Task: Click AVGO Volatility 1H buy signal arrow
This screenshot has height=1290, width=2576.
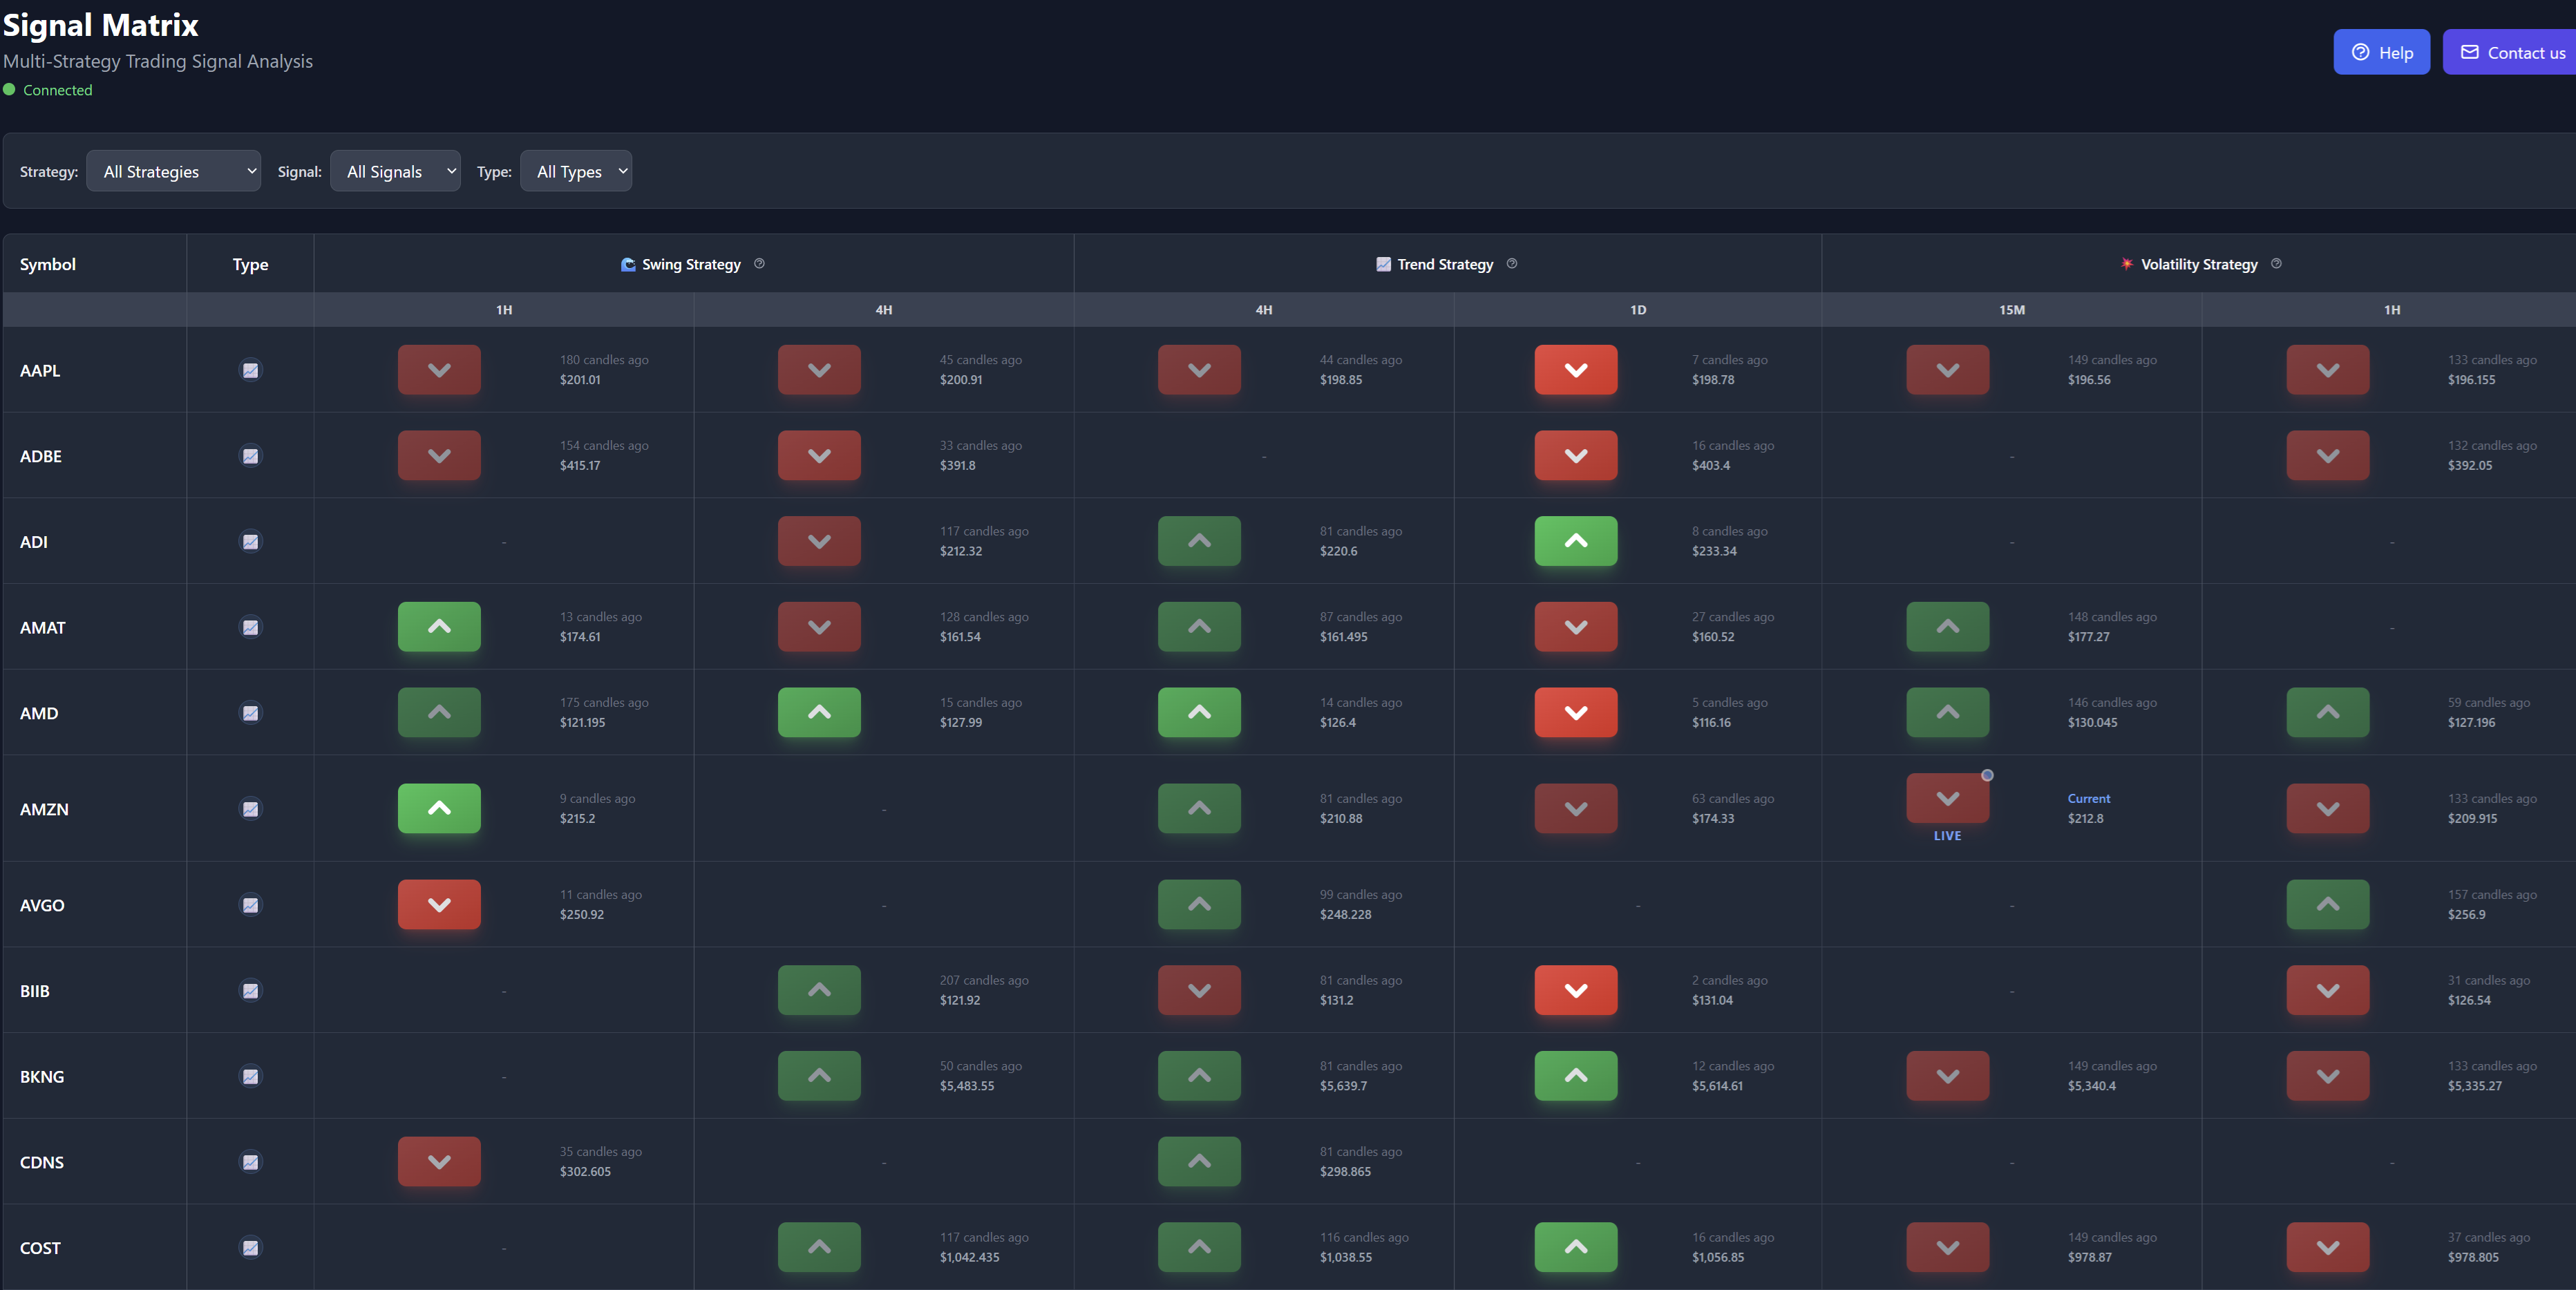Action: [x=2328, y=905]
